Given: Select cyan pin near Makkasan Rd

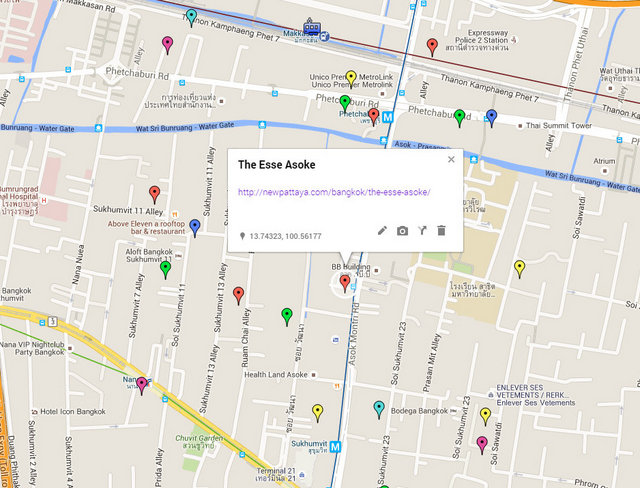Looking at the screenshot, I should tap(191, 18).
